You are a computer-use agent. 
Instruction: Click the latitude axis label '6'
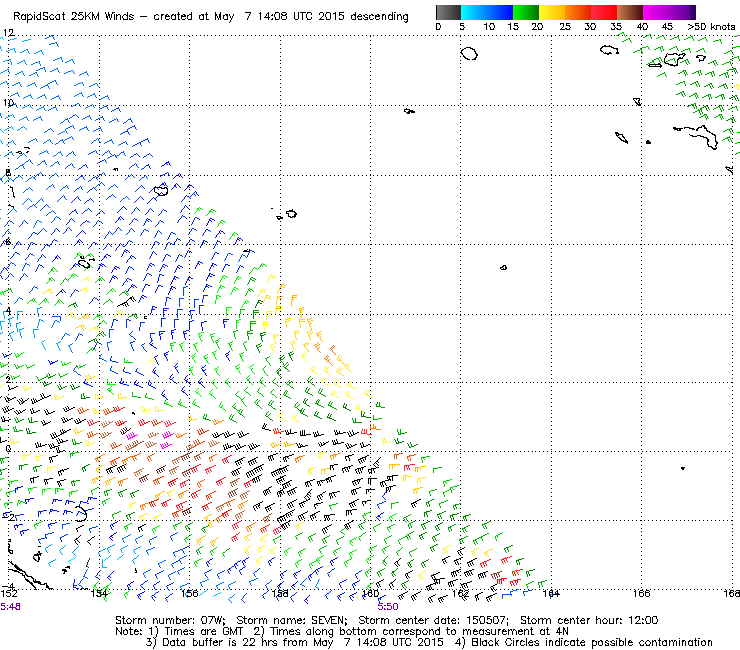pyautogui.click(x=8, y=242)
